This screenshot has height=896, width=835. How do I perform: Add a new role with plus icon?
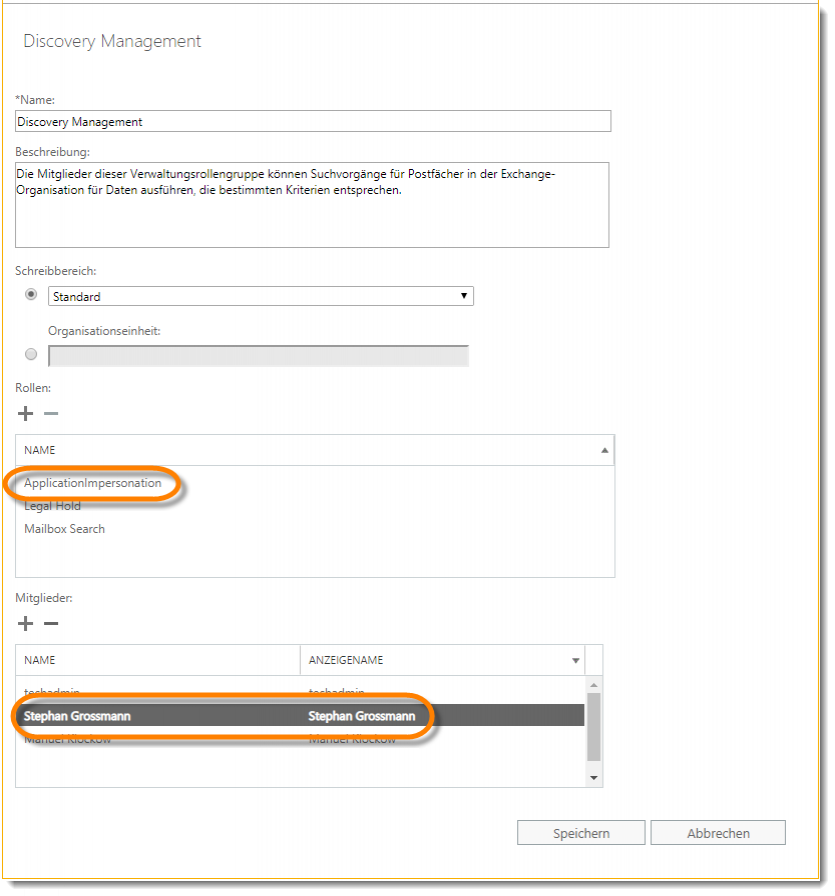26,414
